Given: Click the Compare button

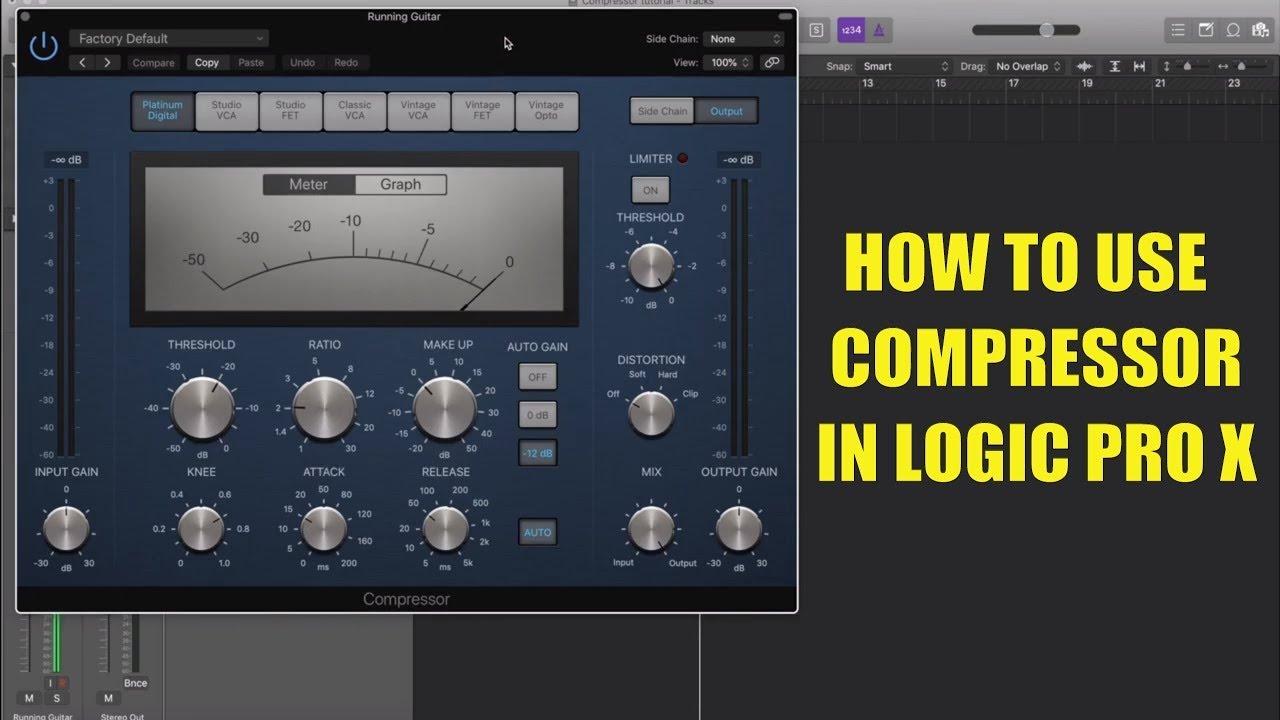Looking at the screenshot, I should tap(153, 63).
